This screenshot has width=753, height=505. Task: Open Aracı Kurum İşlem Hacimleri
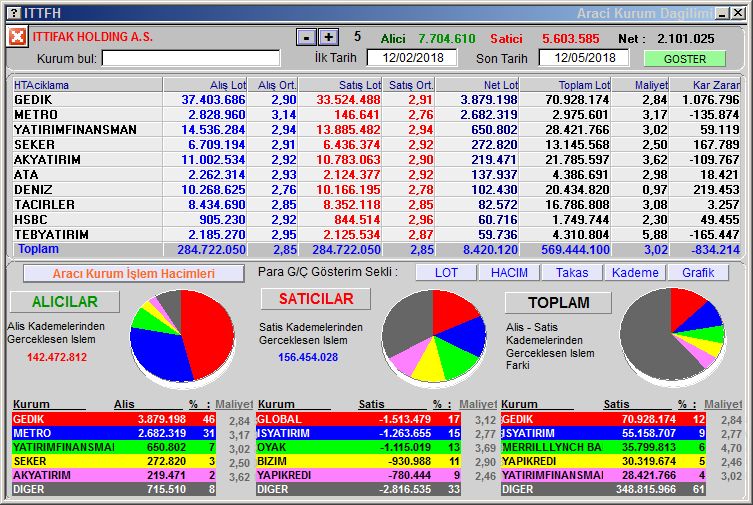tap(134, 274)
